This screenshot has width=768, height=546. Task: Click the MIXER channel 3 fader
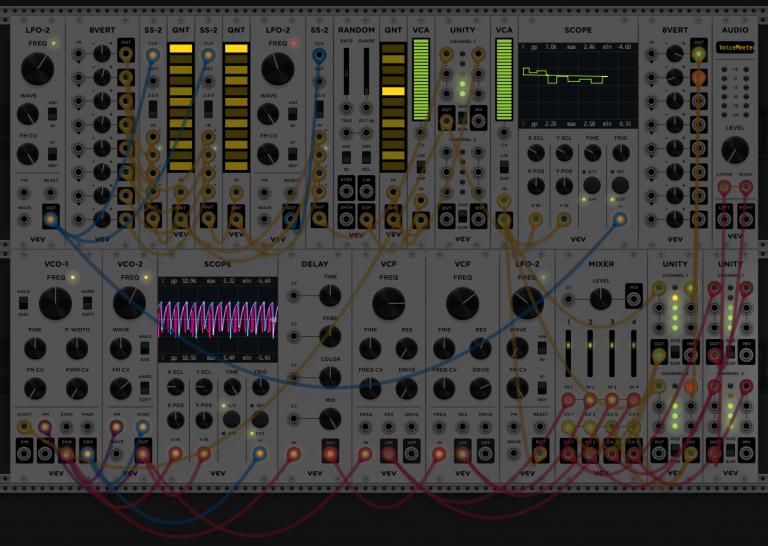click(612, 353)
